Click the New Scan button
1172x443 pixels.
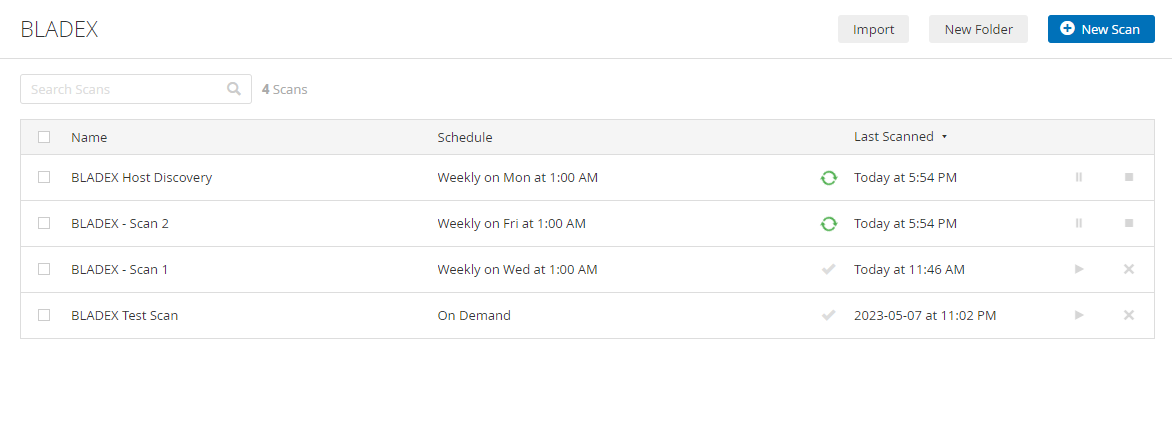pos(1101,29)
